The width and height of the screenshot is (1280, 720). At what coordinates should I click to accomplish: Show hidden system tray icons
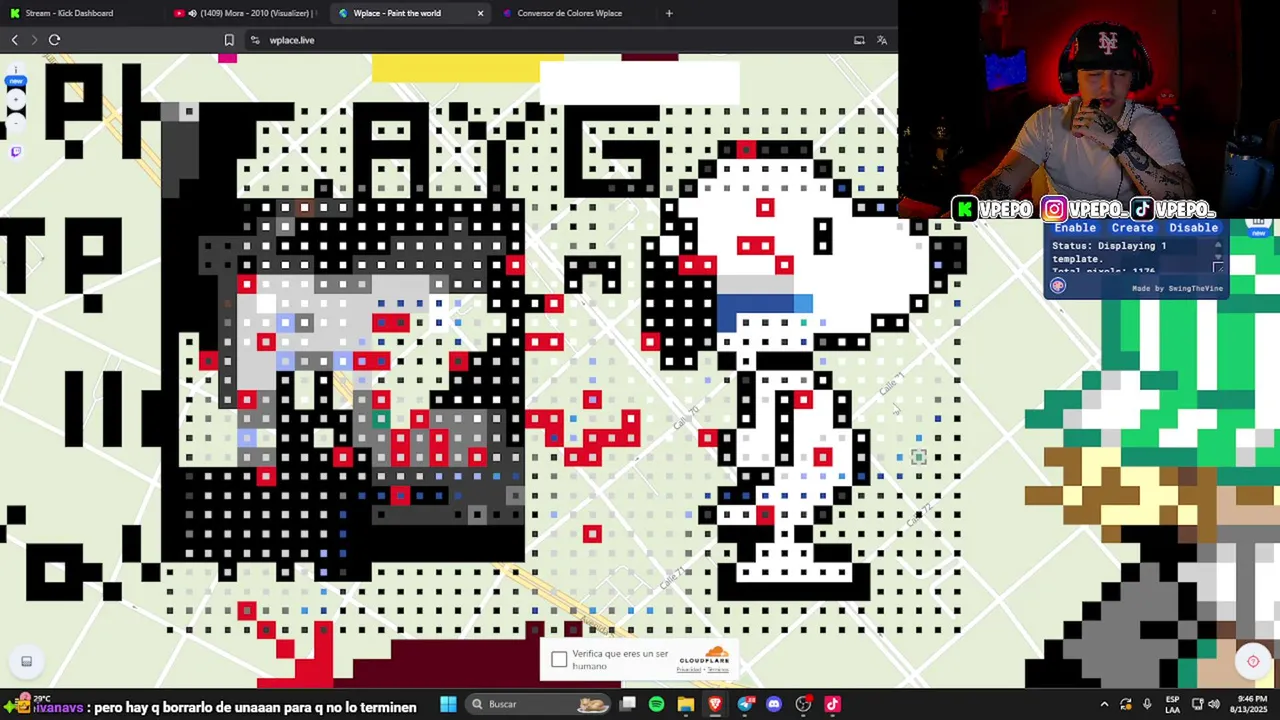(x=1104, y=704)
